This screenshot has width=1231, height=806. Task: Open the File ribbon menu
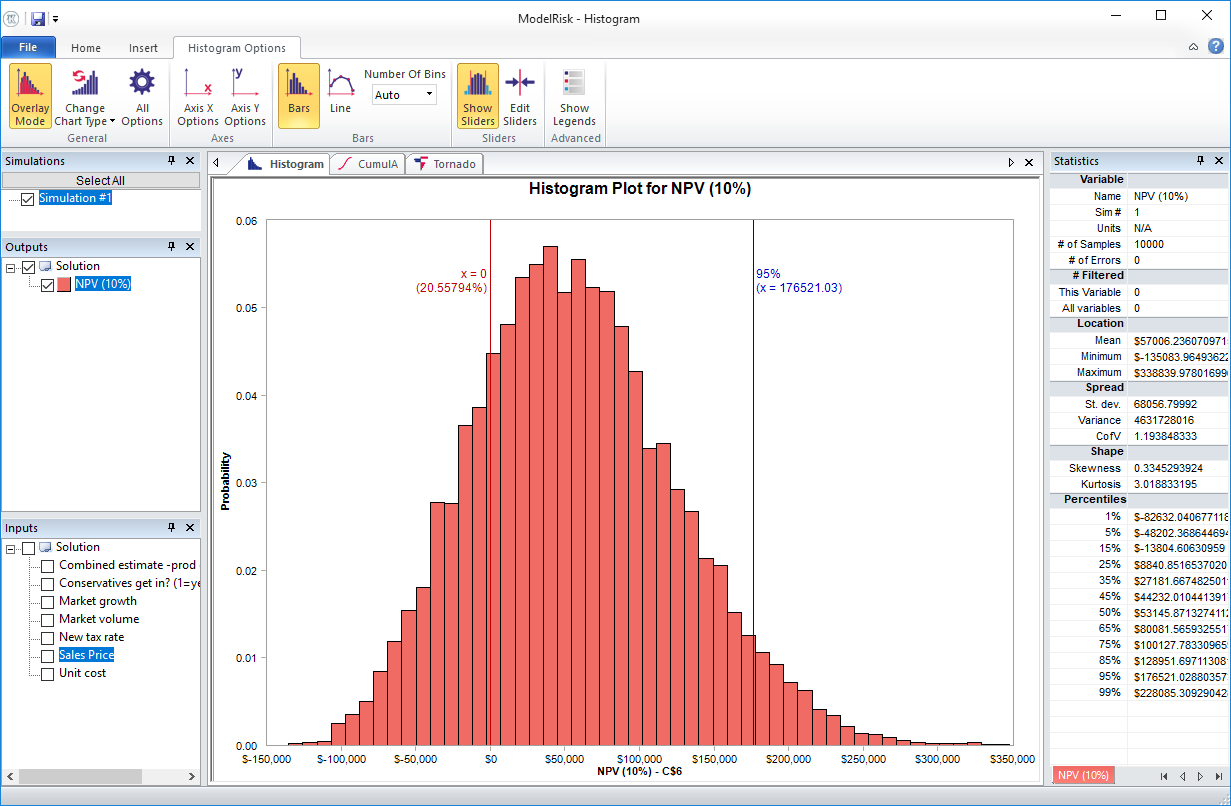[28, 47]
